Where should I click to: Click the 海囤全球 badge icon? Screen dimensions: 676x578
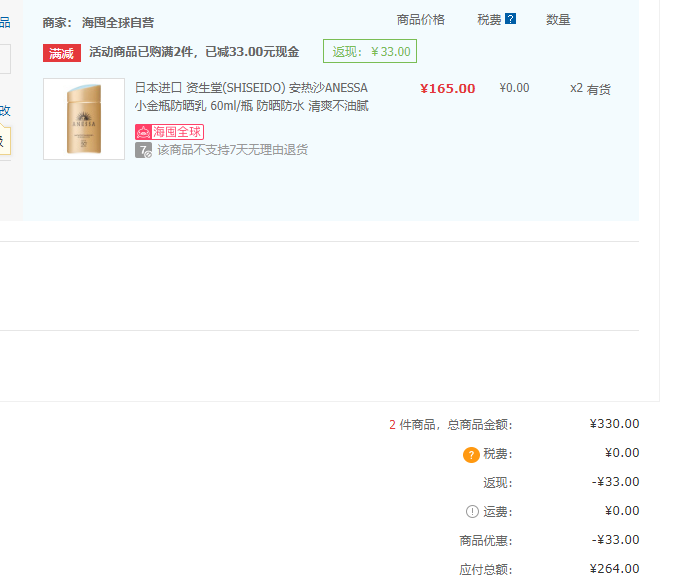pyautogui.click(x=169, y=132)
